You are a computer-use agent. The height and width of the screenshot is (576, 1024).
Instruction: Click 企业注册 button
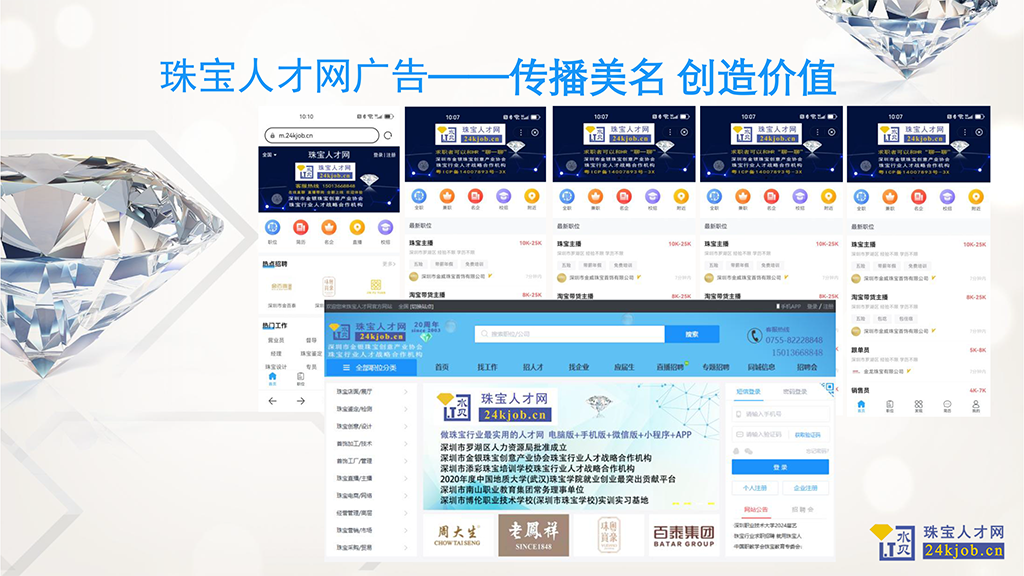click(x=805, y=488)
